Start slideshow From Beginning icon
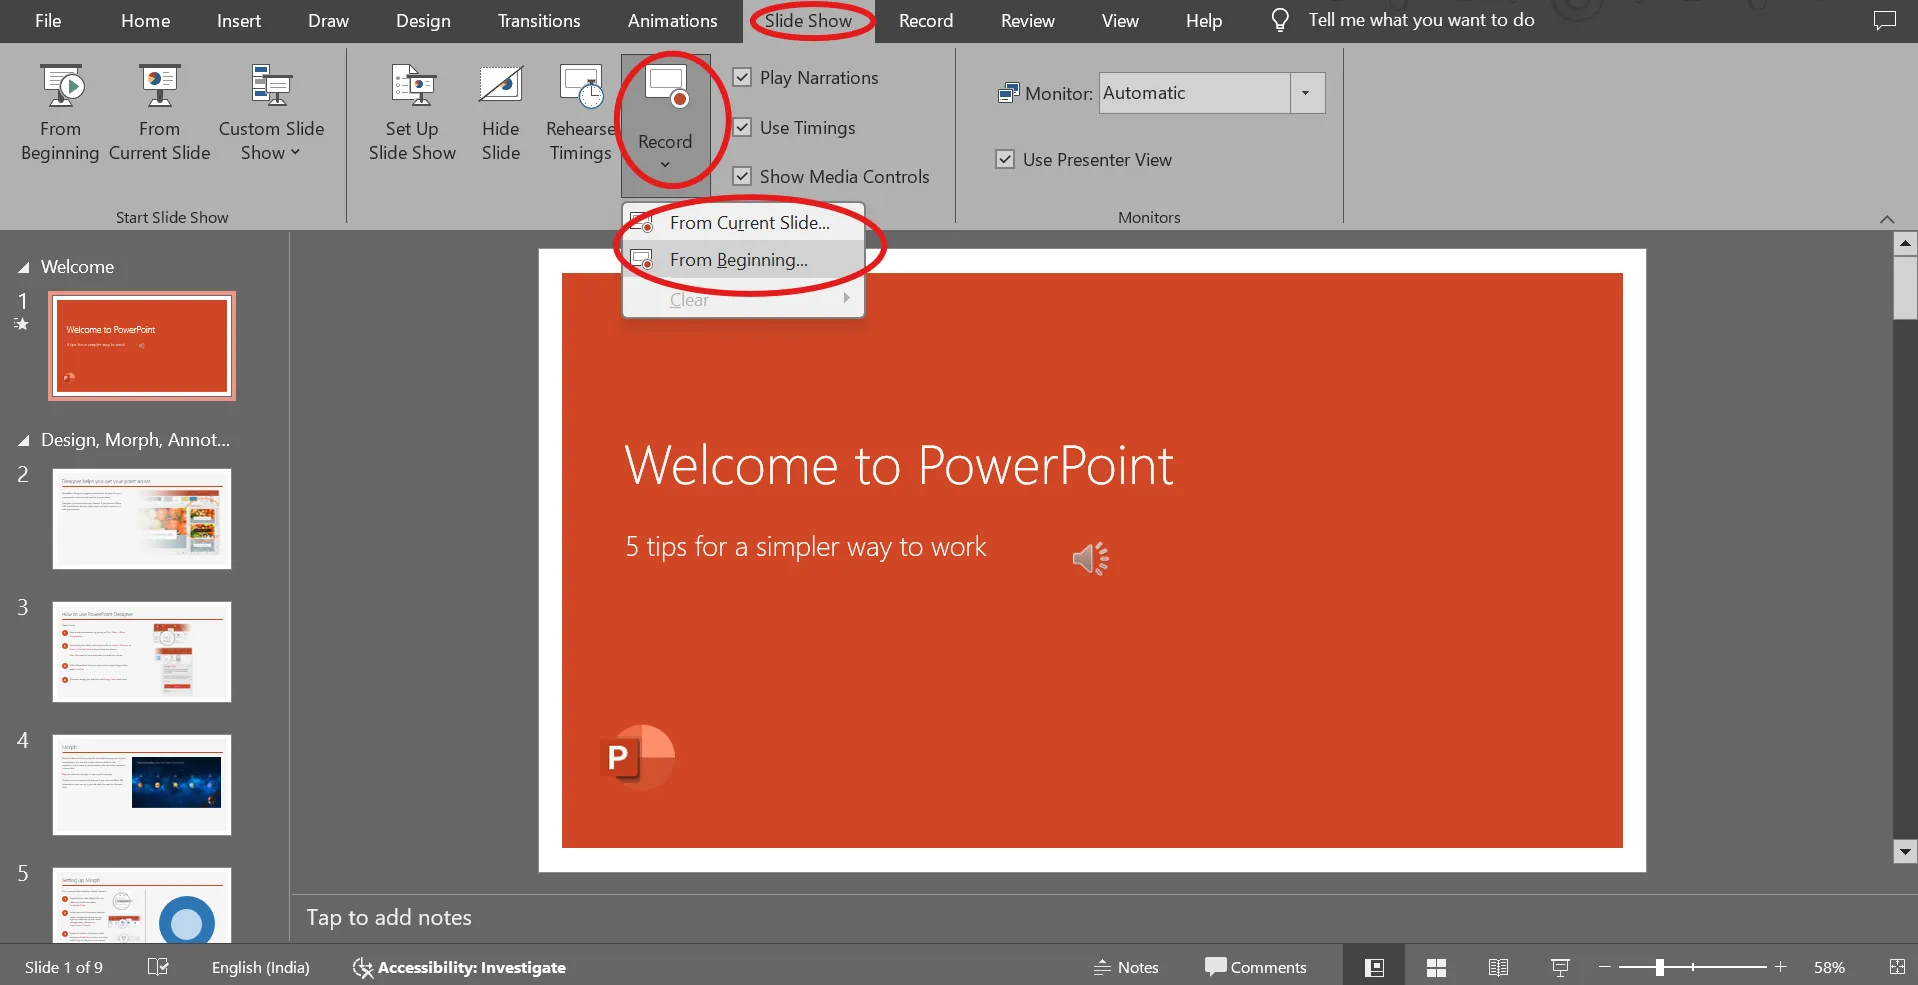Screen dimensions: 1918x985 (x=61, y=87)
